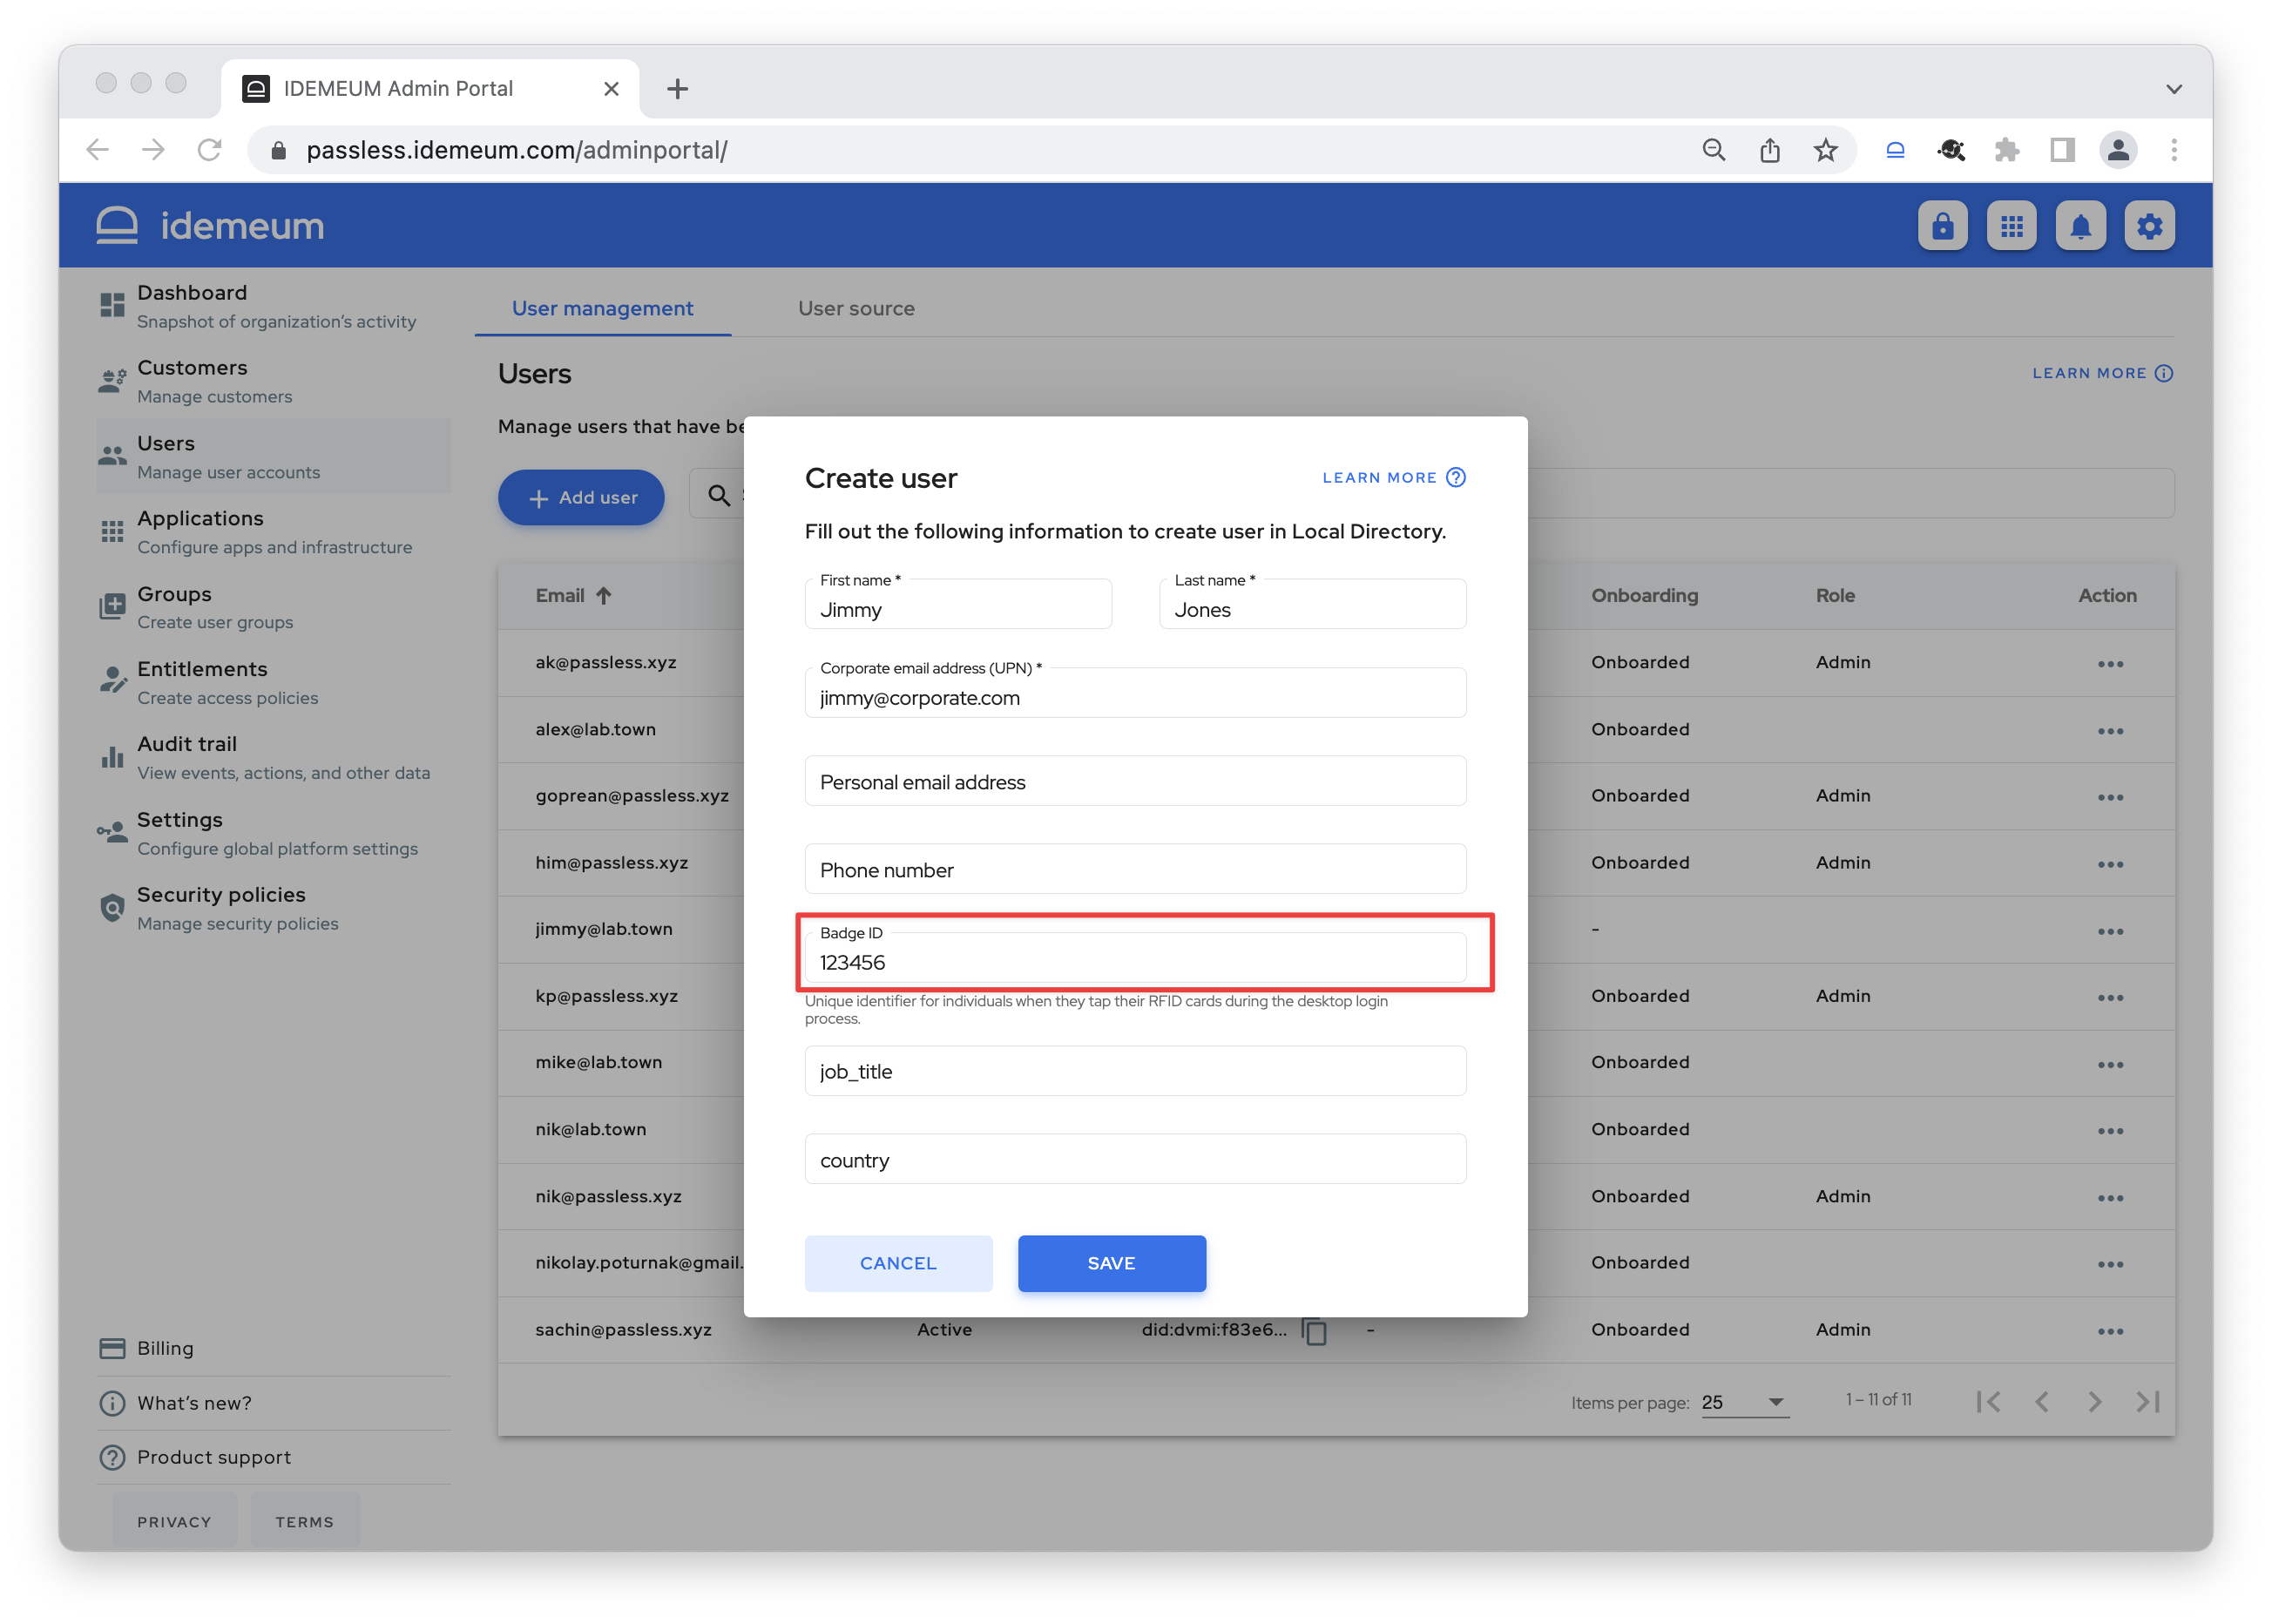Open Customers in sidebar

tap(274, 381)
